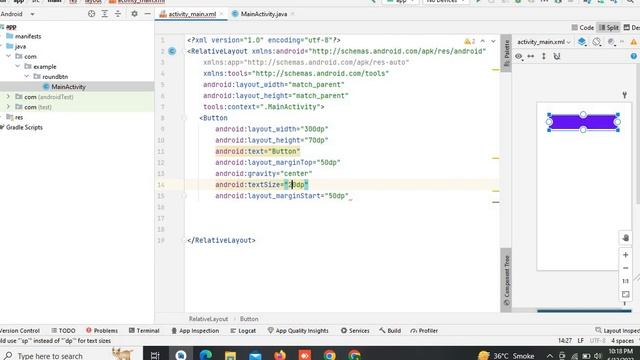Toggle view options eye icon
The height and width of the screenshot is (360, 640).
(x=518, y=56)
